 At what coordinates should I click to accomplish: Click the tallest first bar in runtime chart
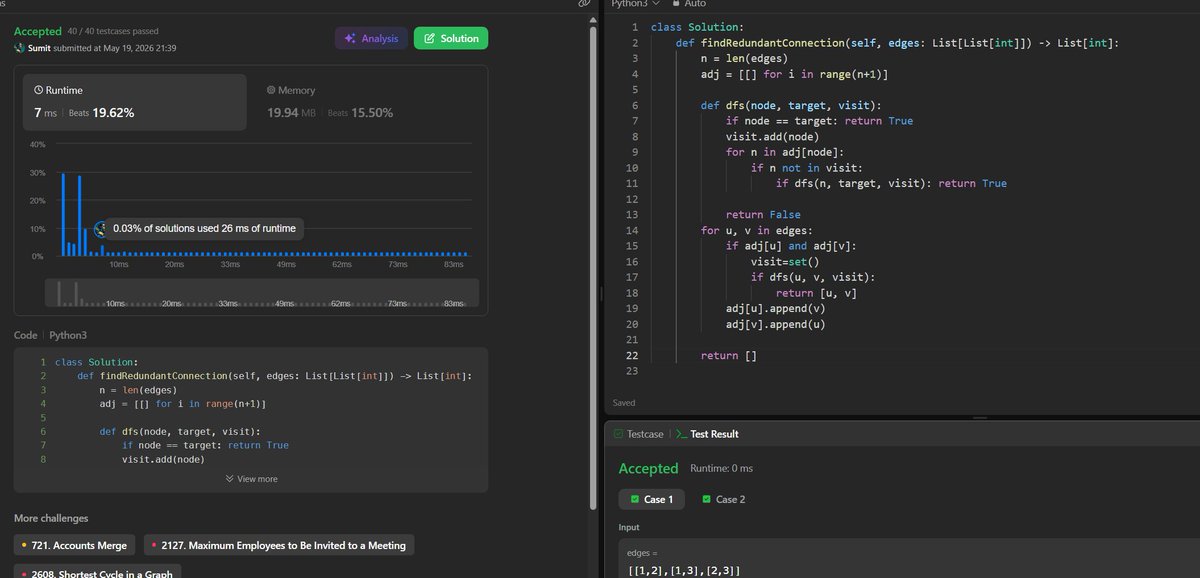pyautogui.click(x=63, y=214)
